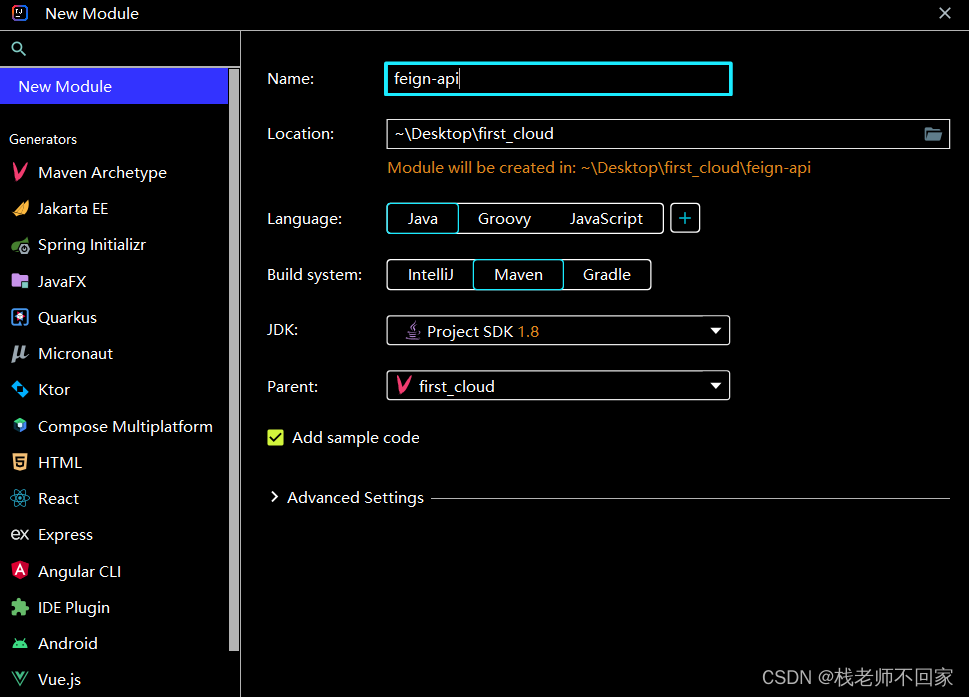Click the Ktor icon
The image size is (969, 697).
[x=20, y=389]
